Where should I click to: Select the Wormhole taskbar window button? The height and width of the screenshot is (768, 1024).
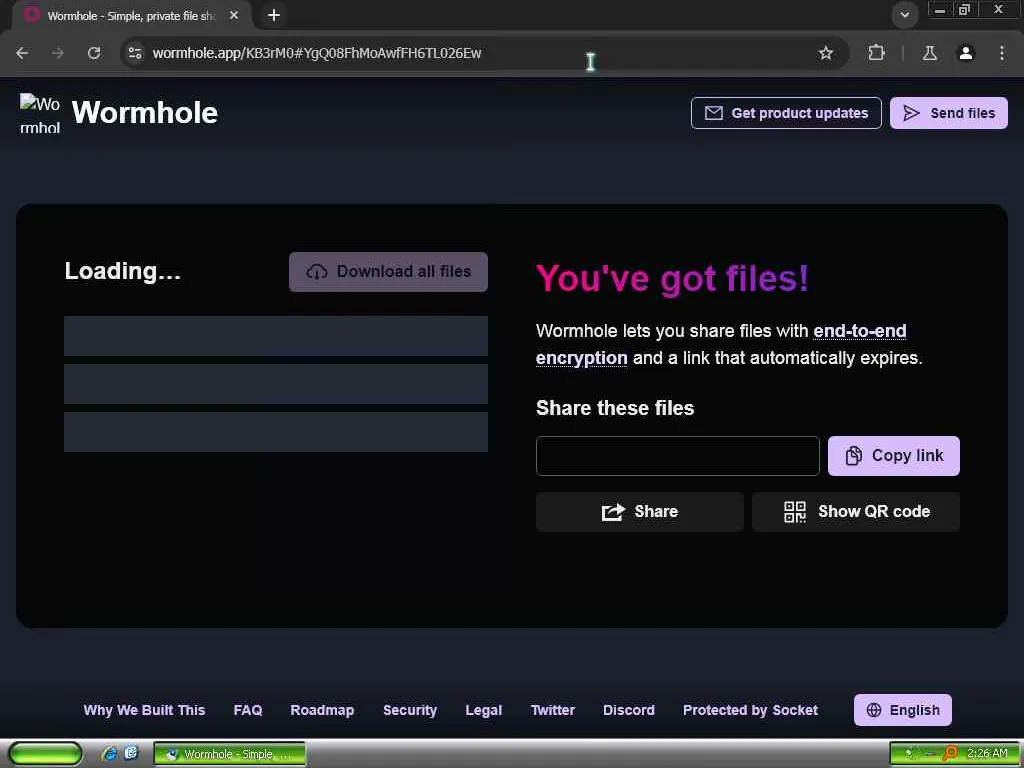pyautogui.click(x=230, y=754)
